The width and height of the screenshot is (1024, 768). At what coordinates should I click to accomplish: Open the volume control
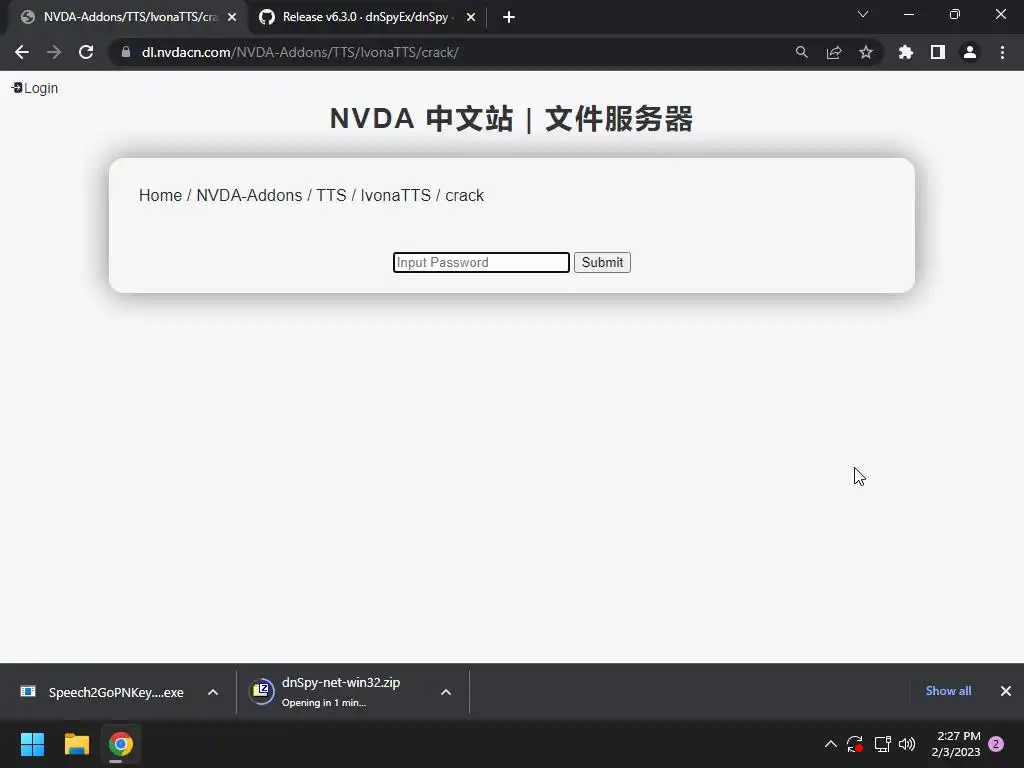pos(907,744)
